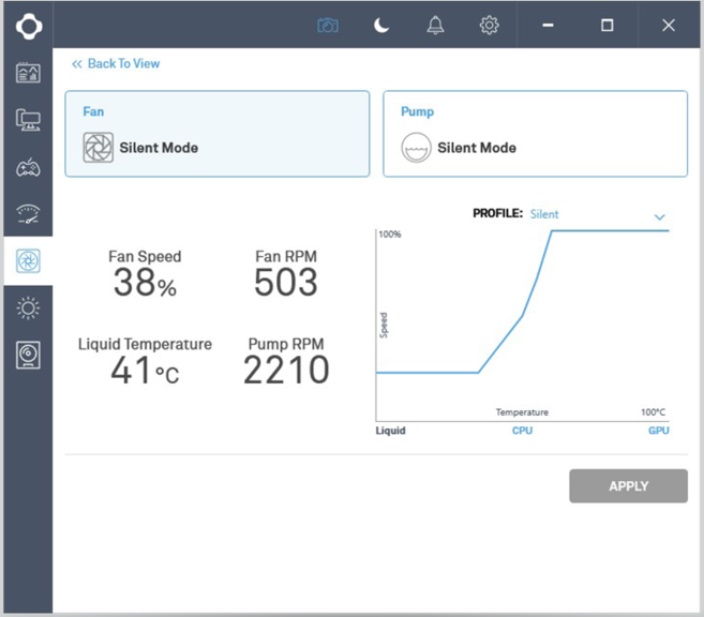Select the Cooling fan icon in sidebar
This screenshot has height=617, width=704.
28,262
